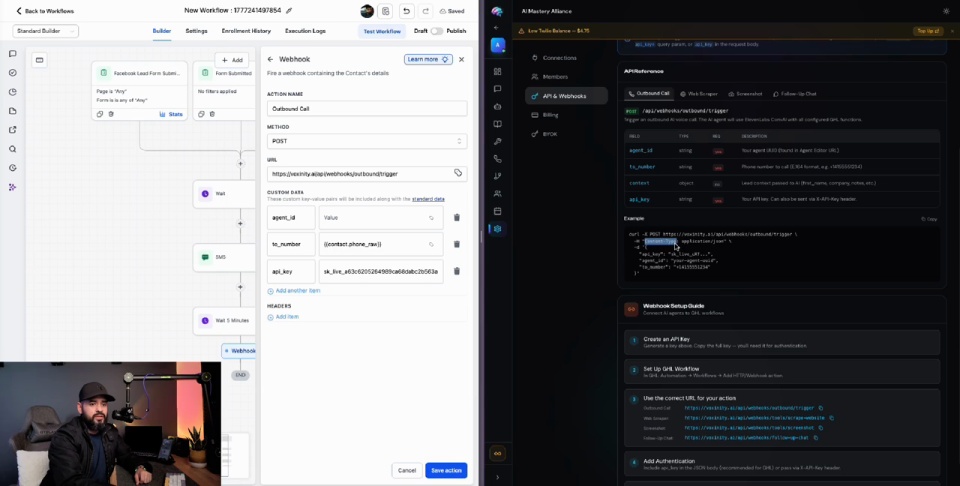960x486 pixels.
Task: Open the comments icon in workflow sidebar
Action: click(x=12, y=54)
